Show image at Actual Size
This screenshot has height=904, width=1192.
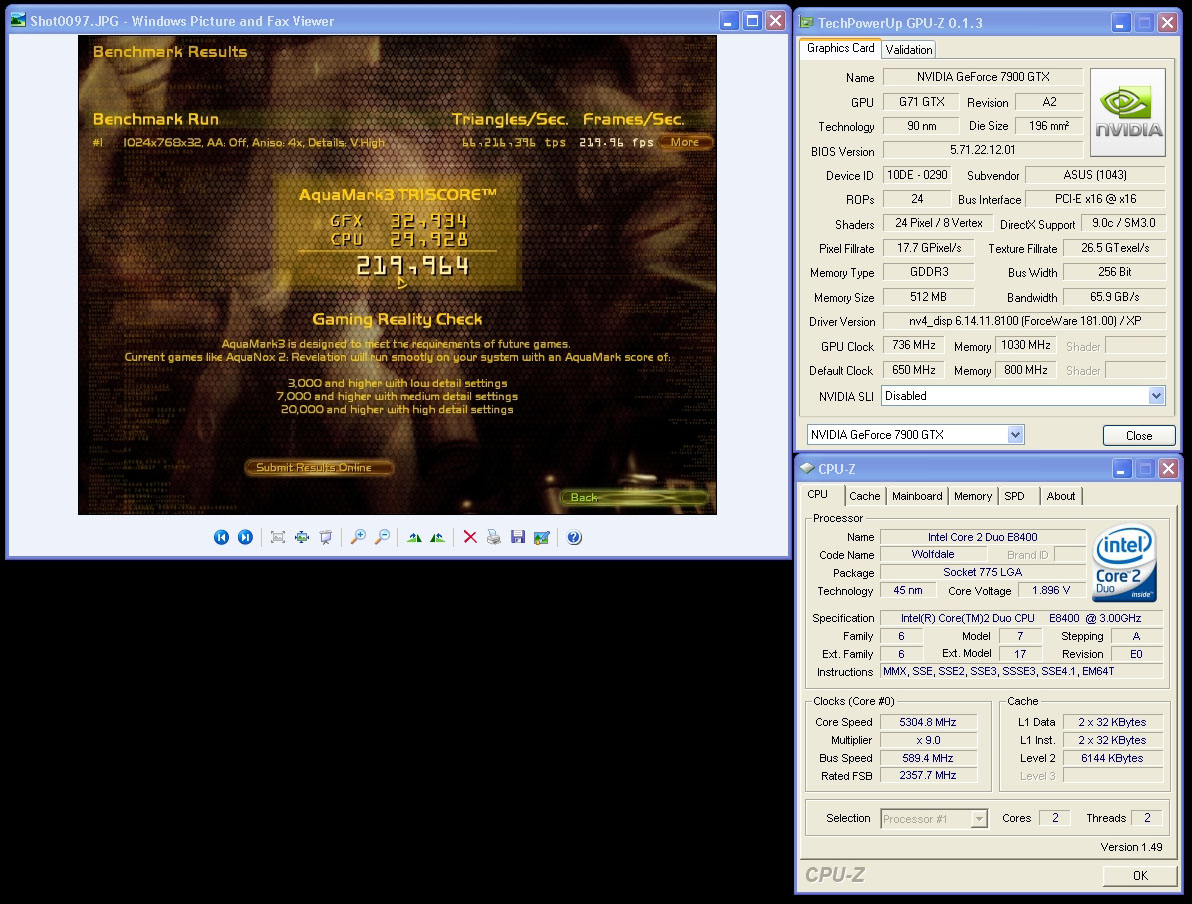[x=302, y=538]
